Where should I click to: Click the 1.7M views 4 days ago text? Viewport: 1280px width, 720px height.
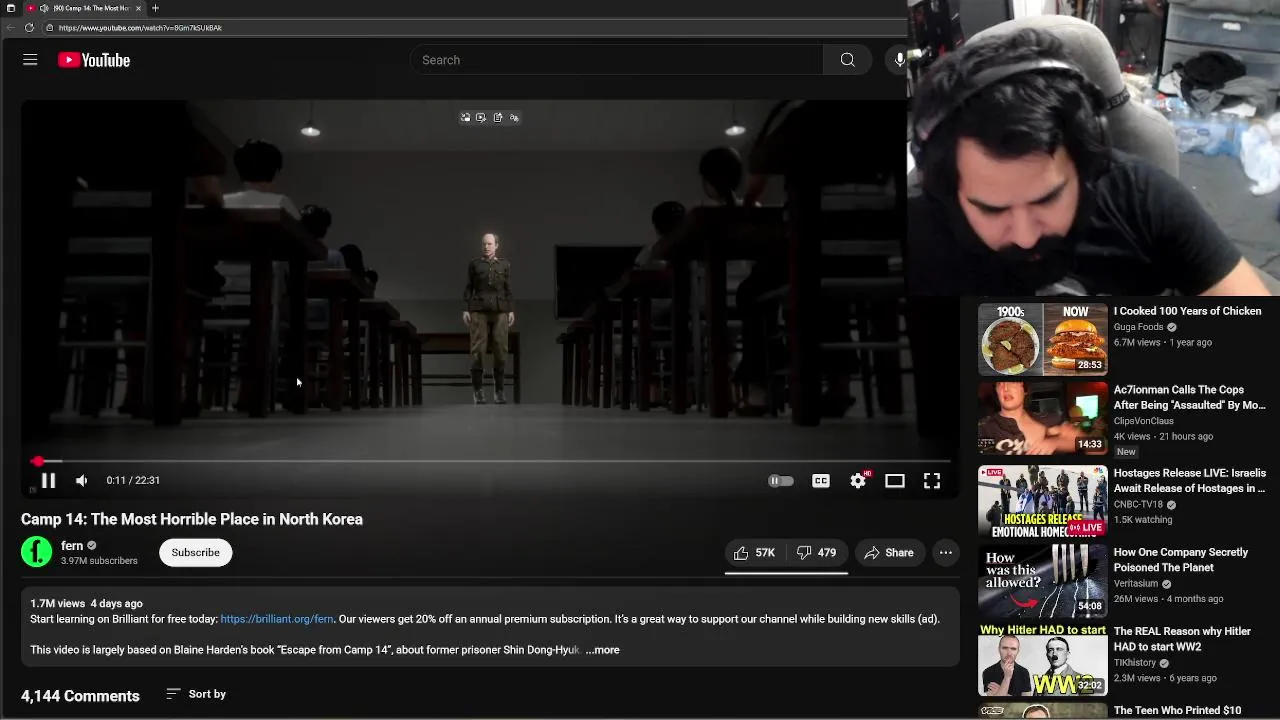tap(86, 604)
